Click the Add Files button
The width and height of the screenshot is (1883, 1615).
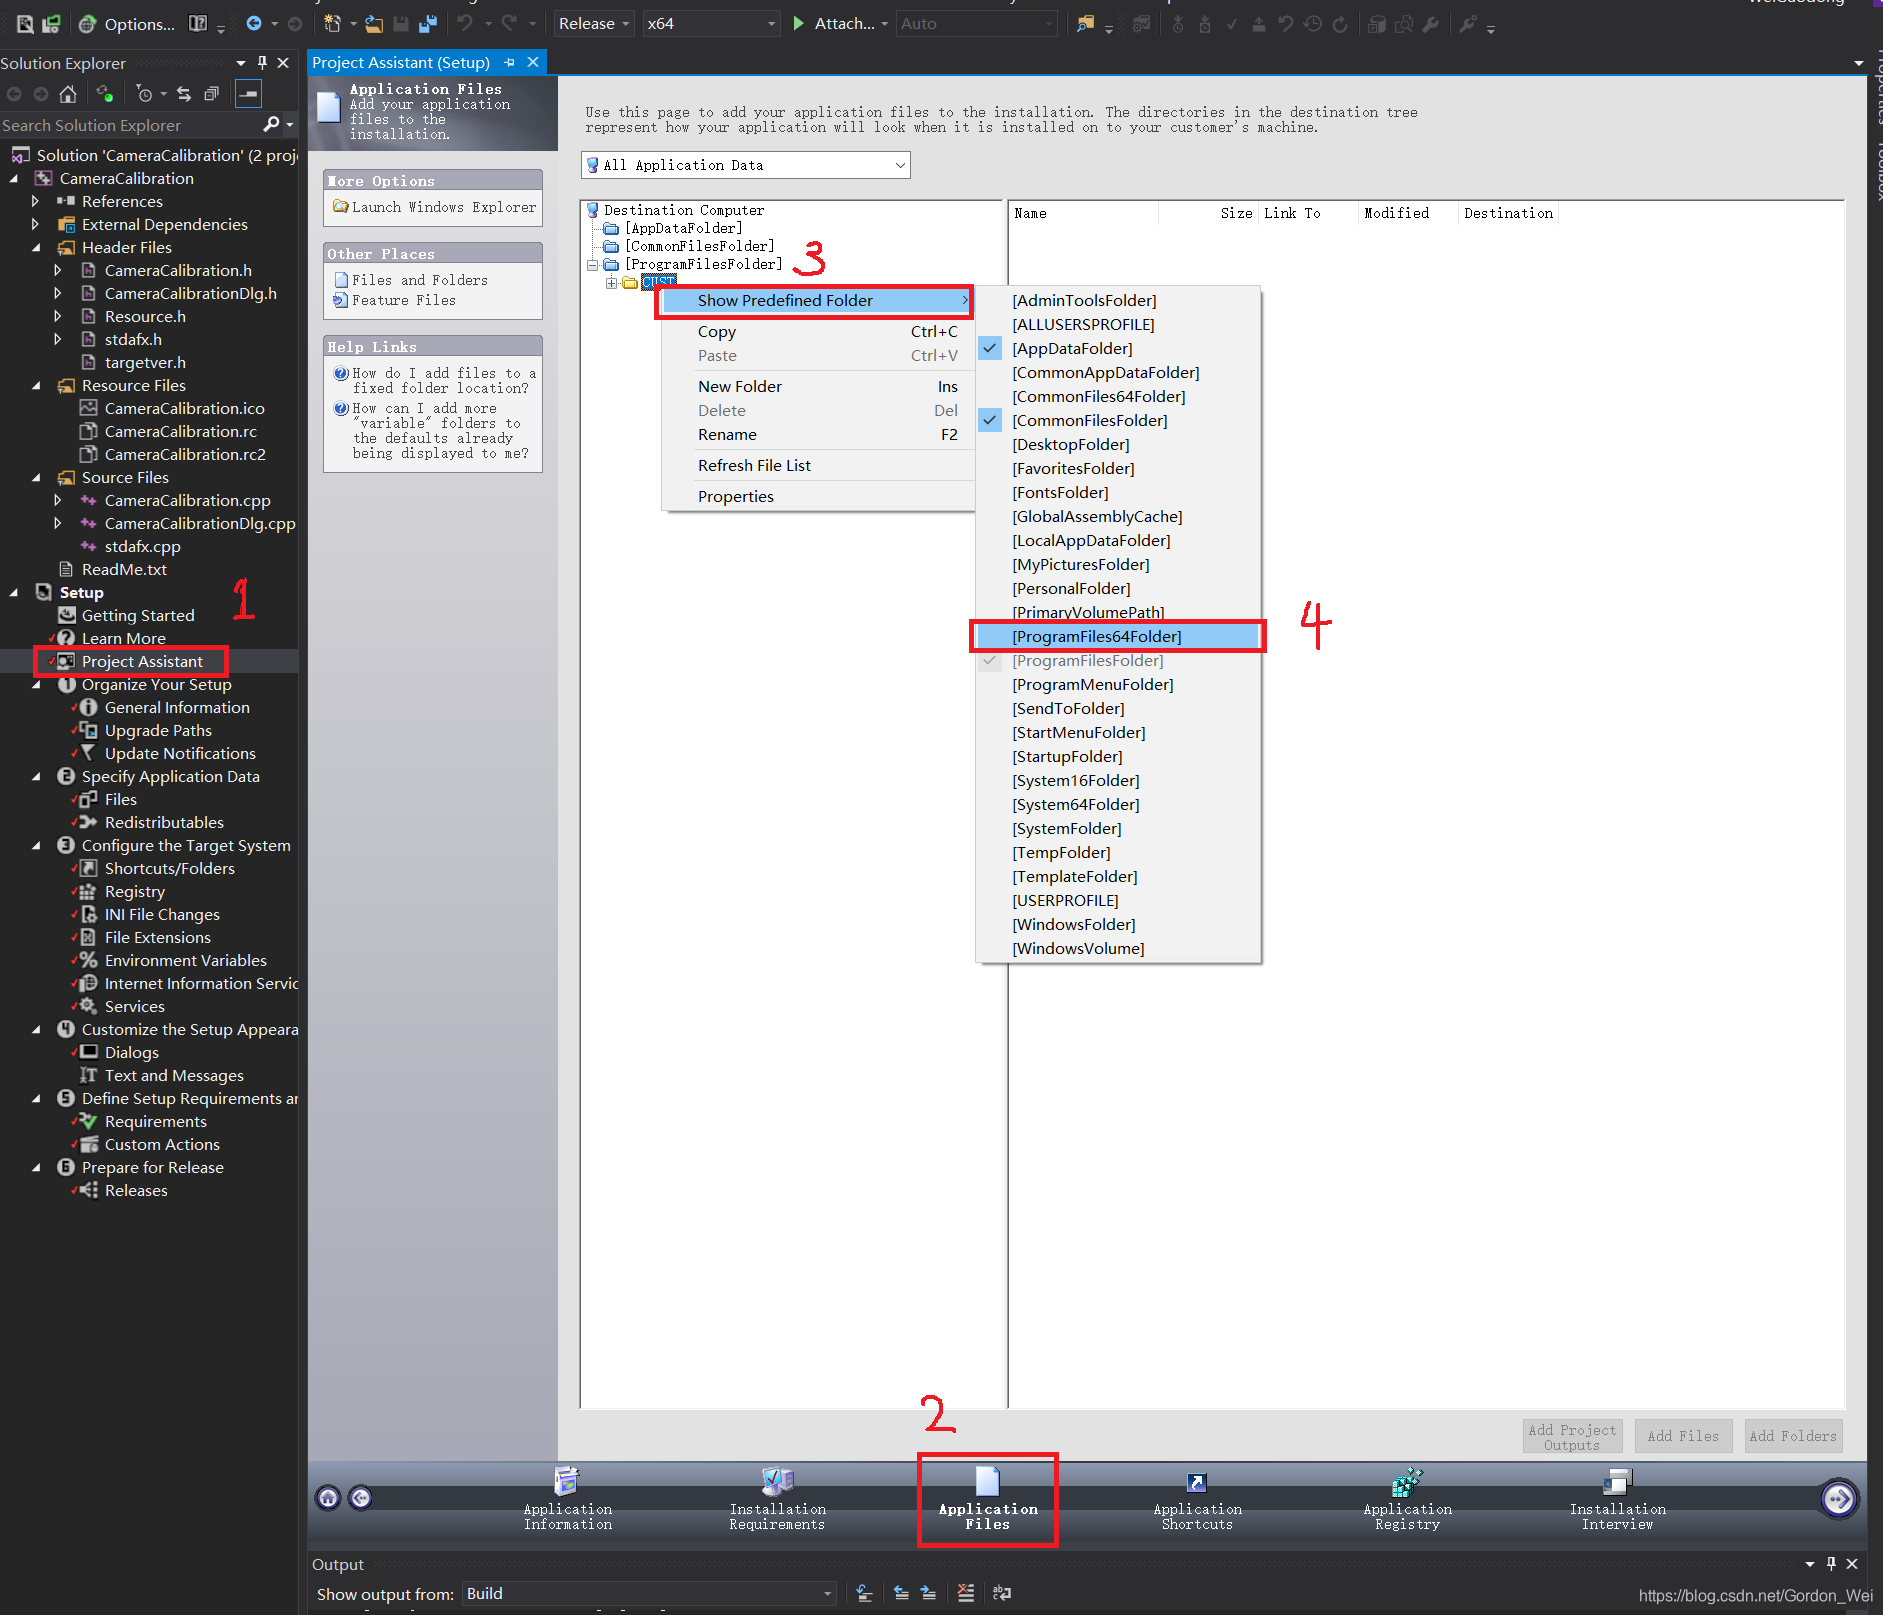[x=1683, y=1436]
